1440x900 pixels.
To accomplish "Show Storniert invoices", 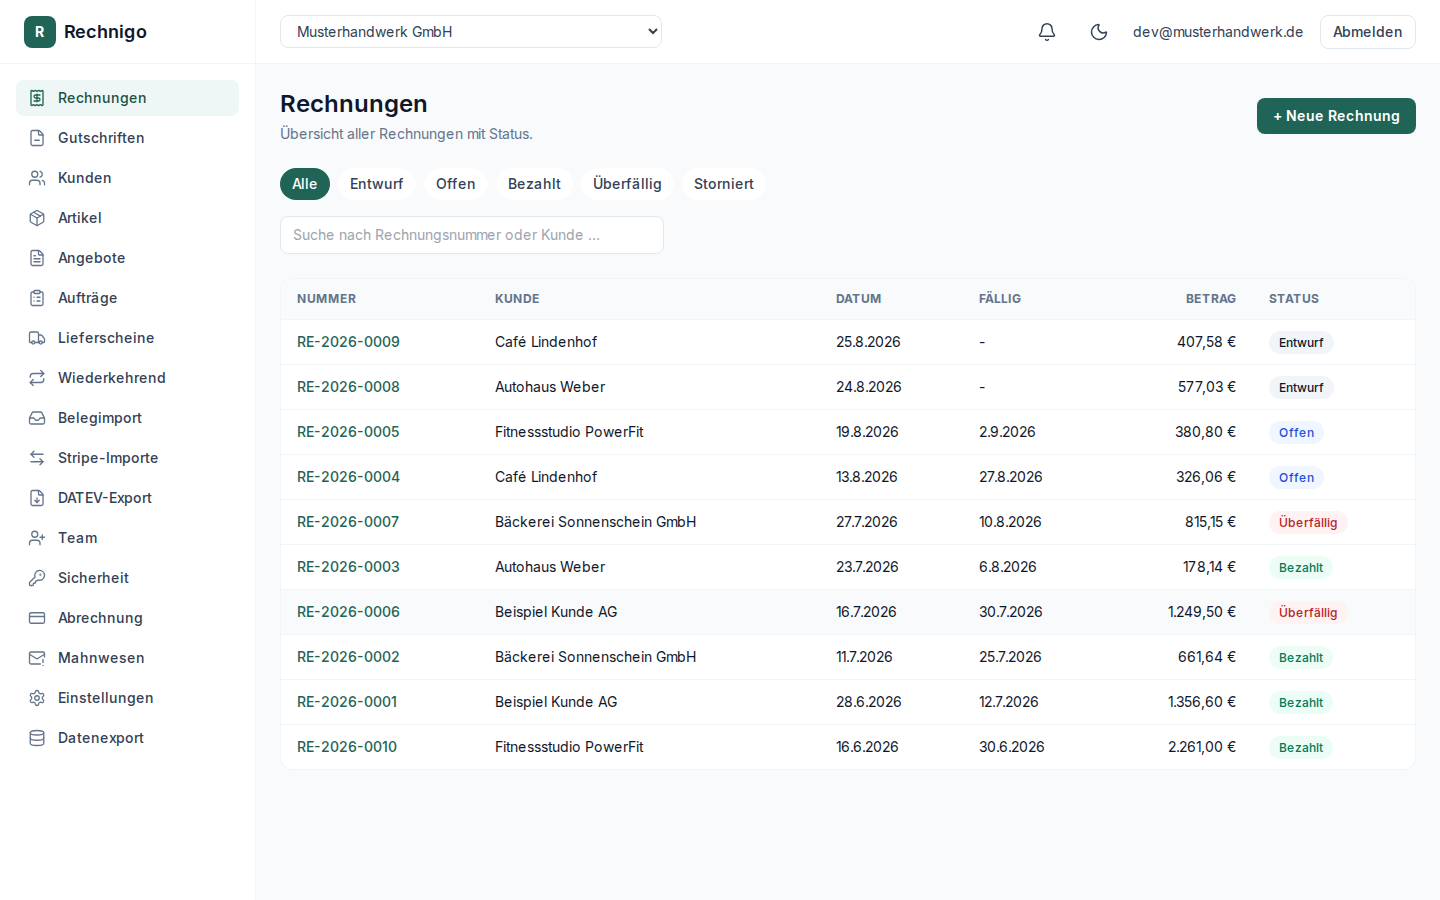I will pos(724,184).
